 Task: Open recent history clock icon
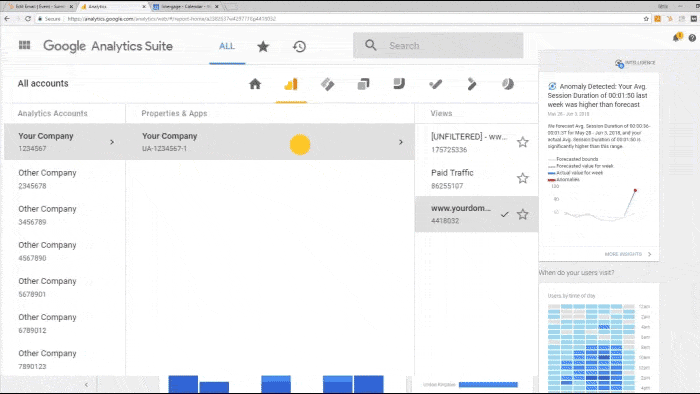coord(299,46)
